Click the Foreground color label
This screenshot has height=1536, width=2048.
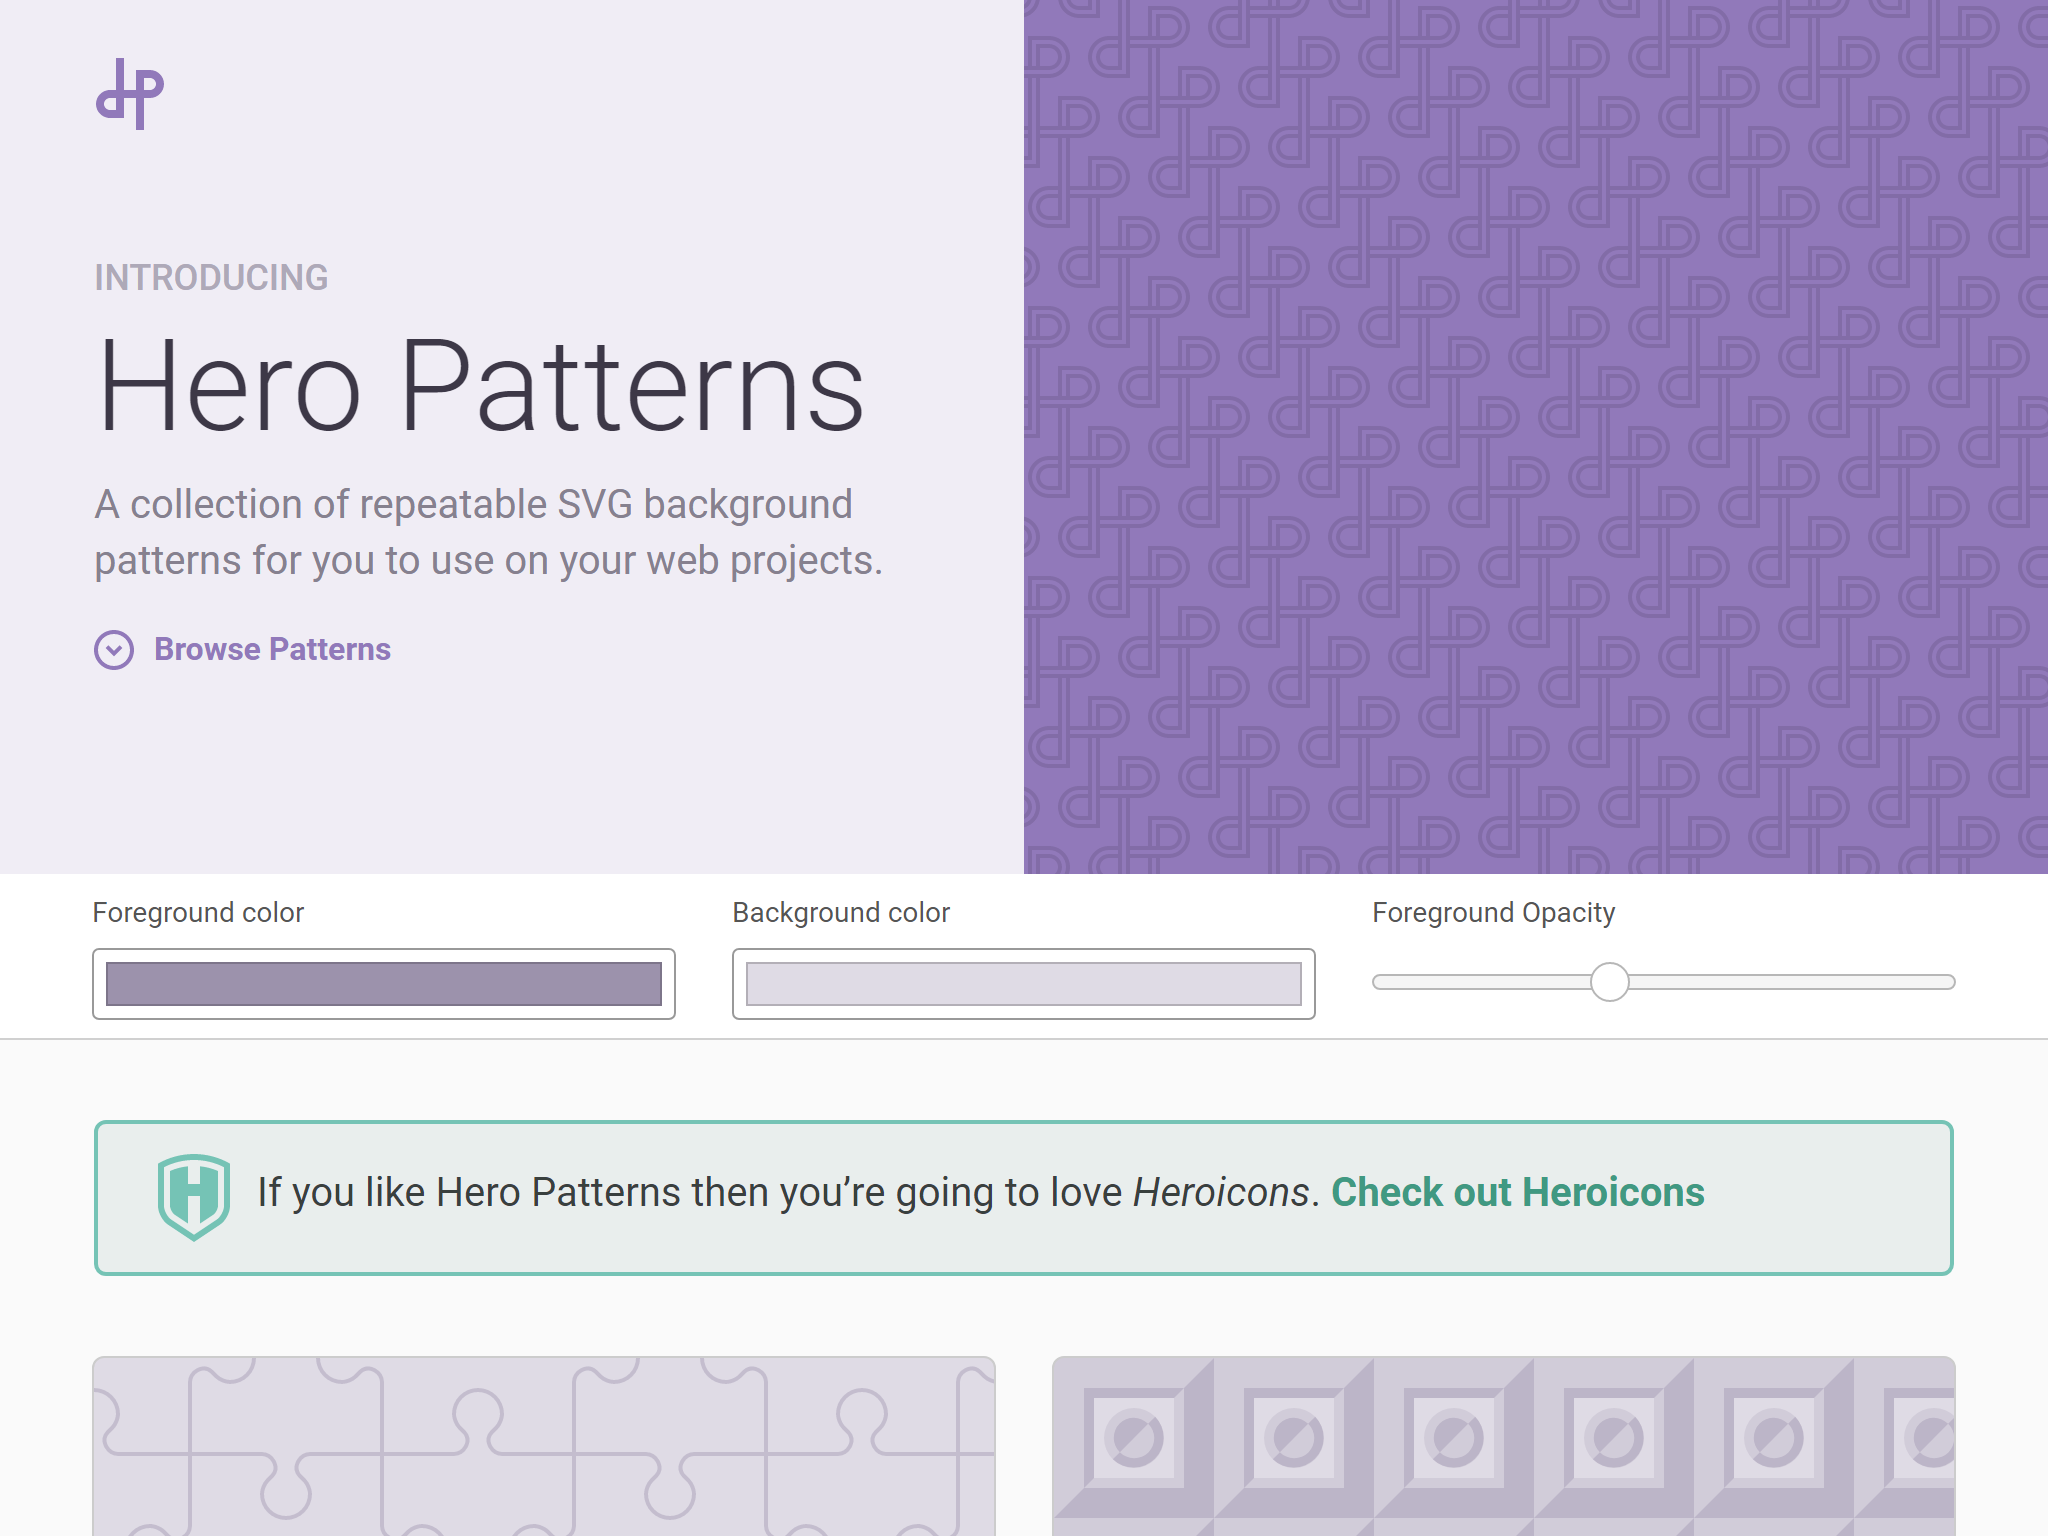click(198, 912)
